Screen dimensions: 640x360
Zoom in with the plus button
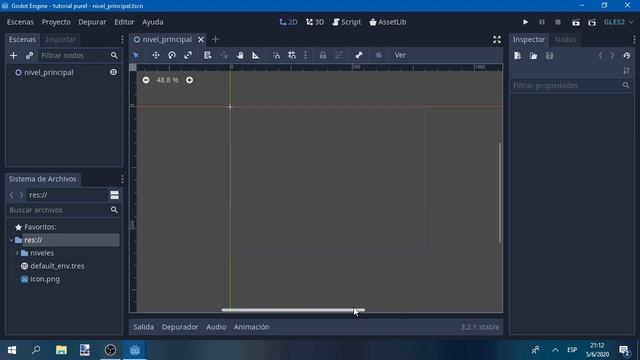tap(189, 80)
